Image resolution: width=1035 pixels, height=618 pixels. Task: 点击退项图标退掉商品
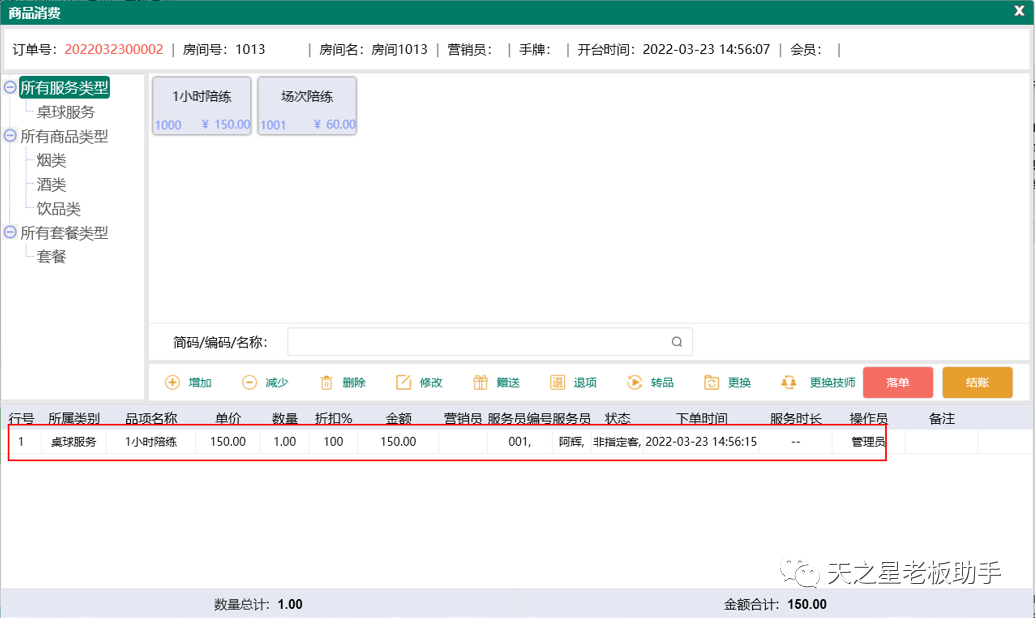point(560,382)
